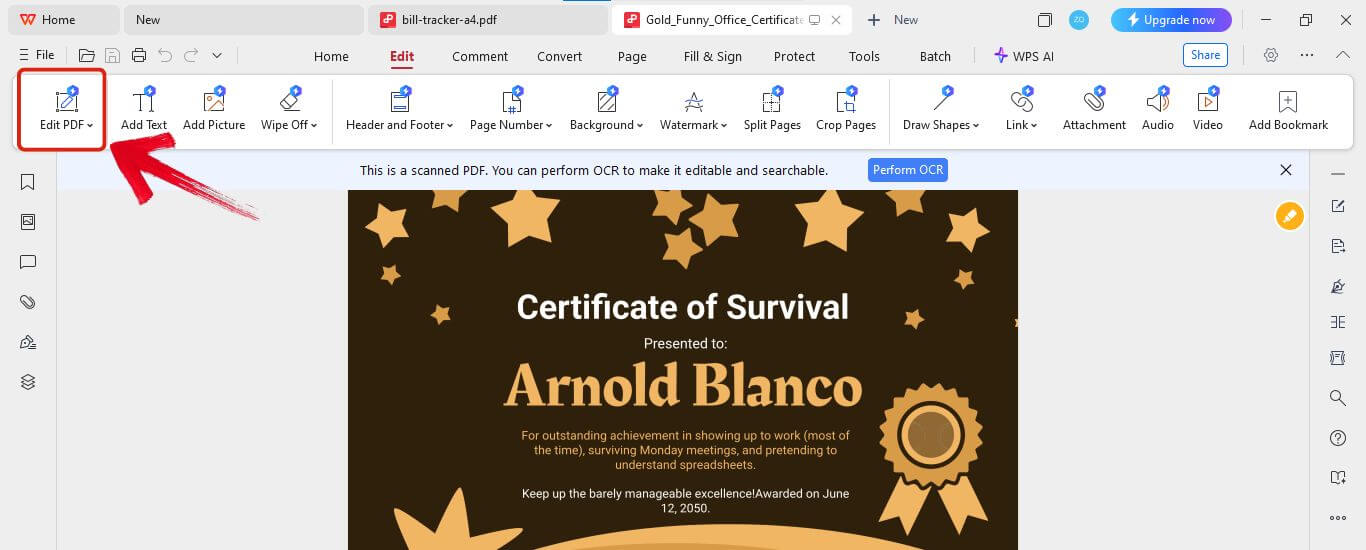Screen dimensions: 1366x550
Task: Expand the Watermark dropdown arrow
Action: coord(725,126)
